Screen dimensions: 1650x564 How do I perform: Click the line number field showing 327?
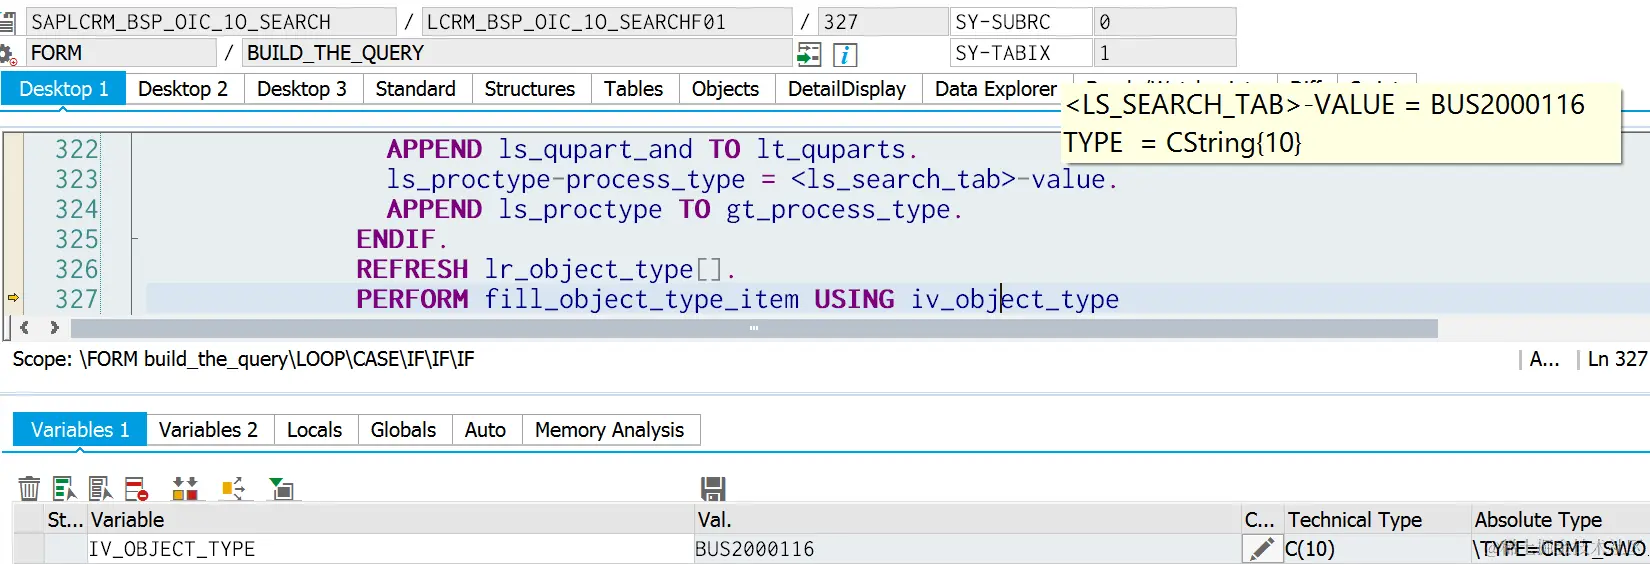(882, 22)
